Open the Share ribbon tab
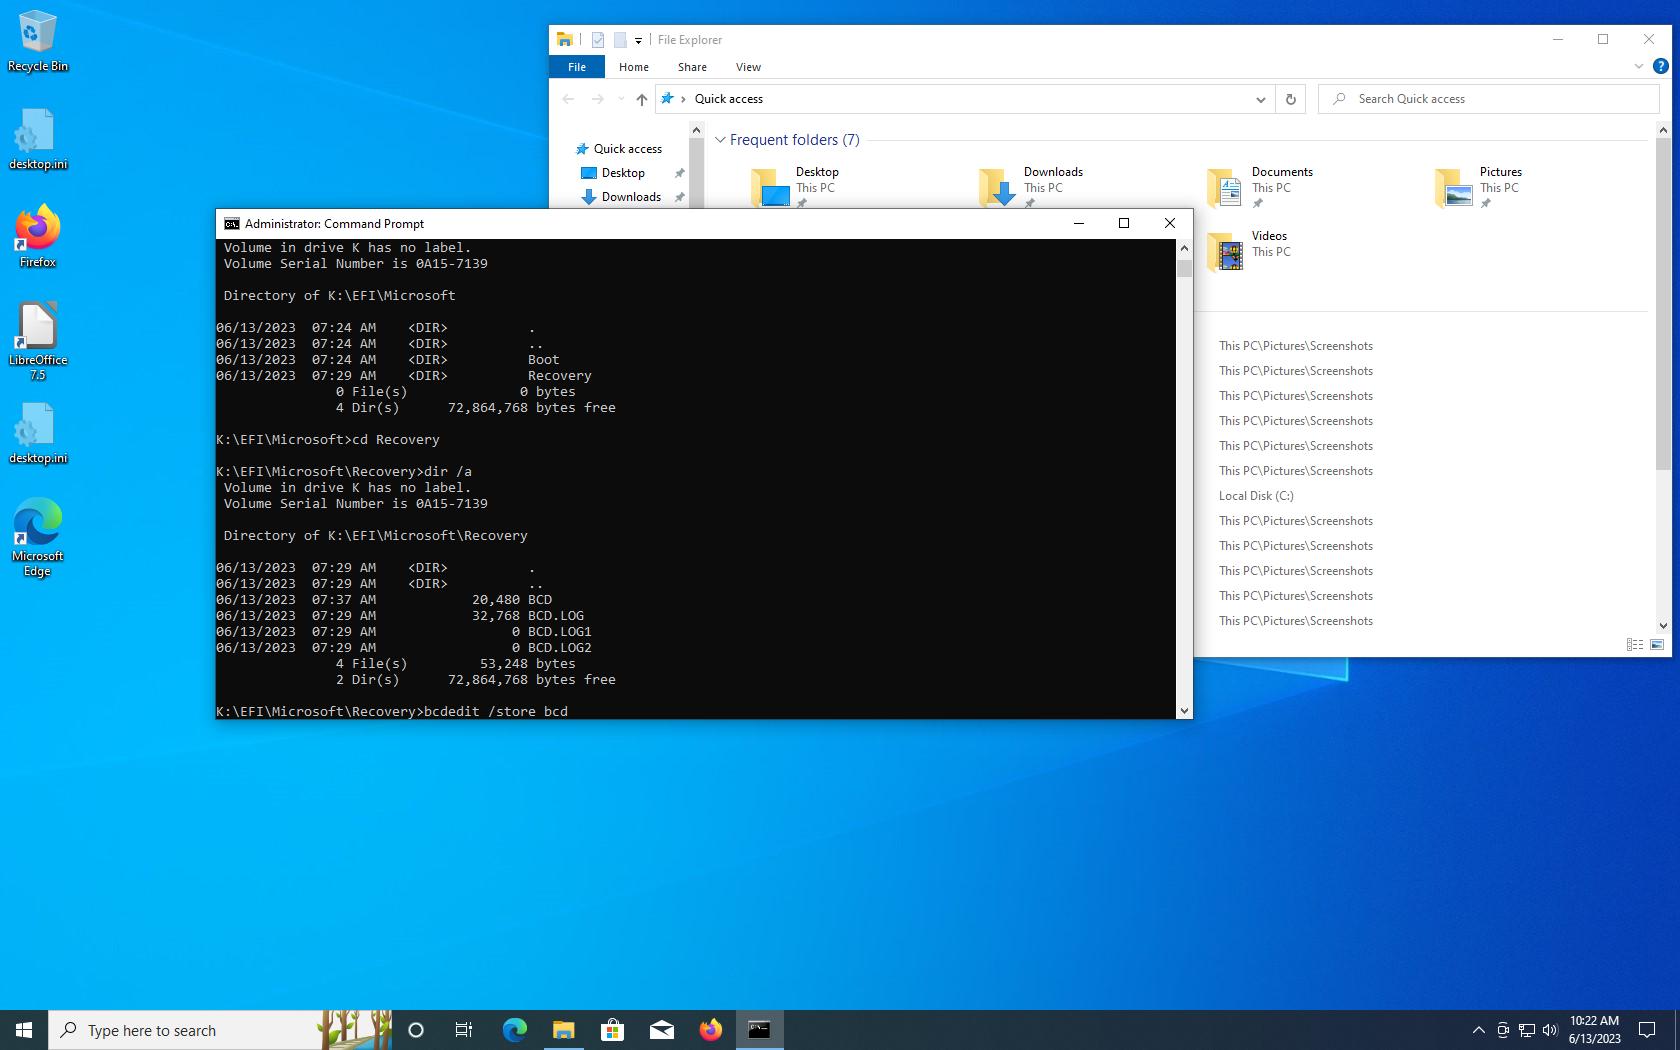 692,67
